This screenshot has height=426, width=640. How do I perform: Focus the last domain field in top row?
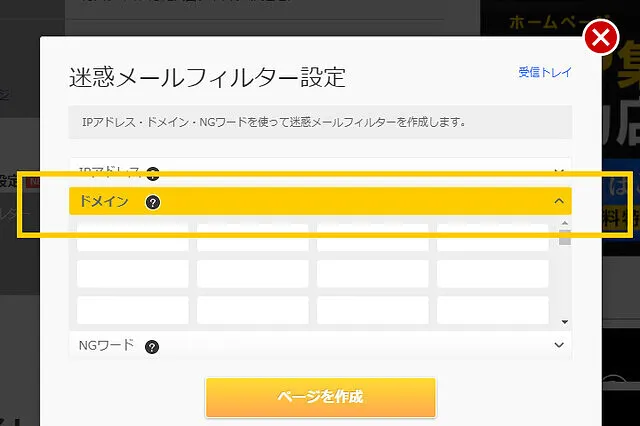492,237
